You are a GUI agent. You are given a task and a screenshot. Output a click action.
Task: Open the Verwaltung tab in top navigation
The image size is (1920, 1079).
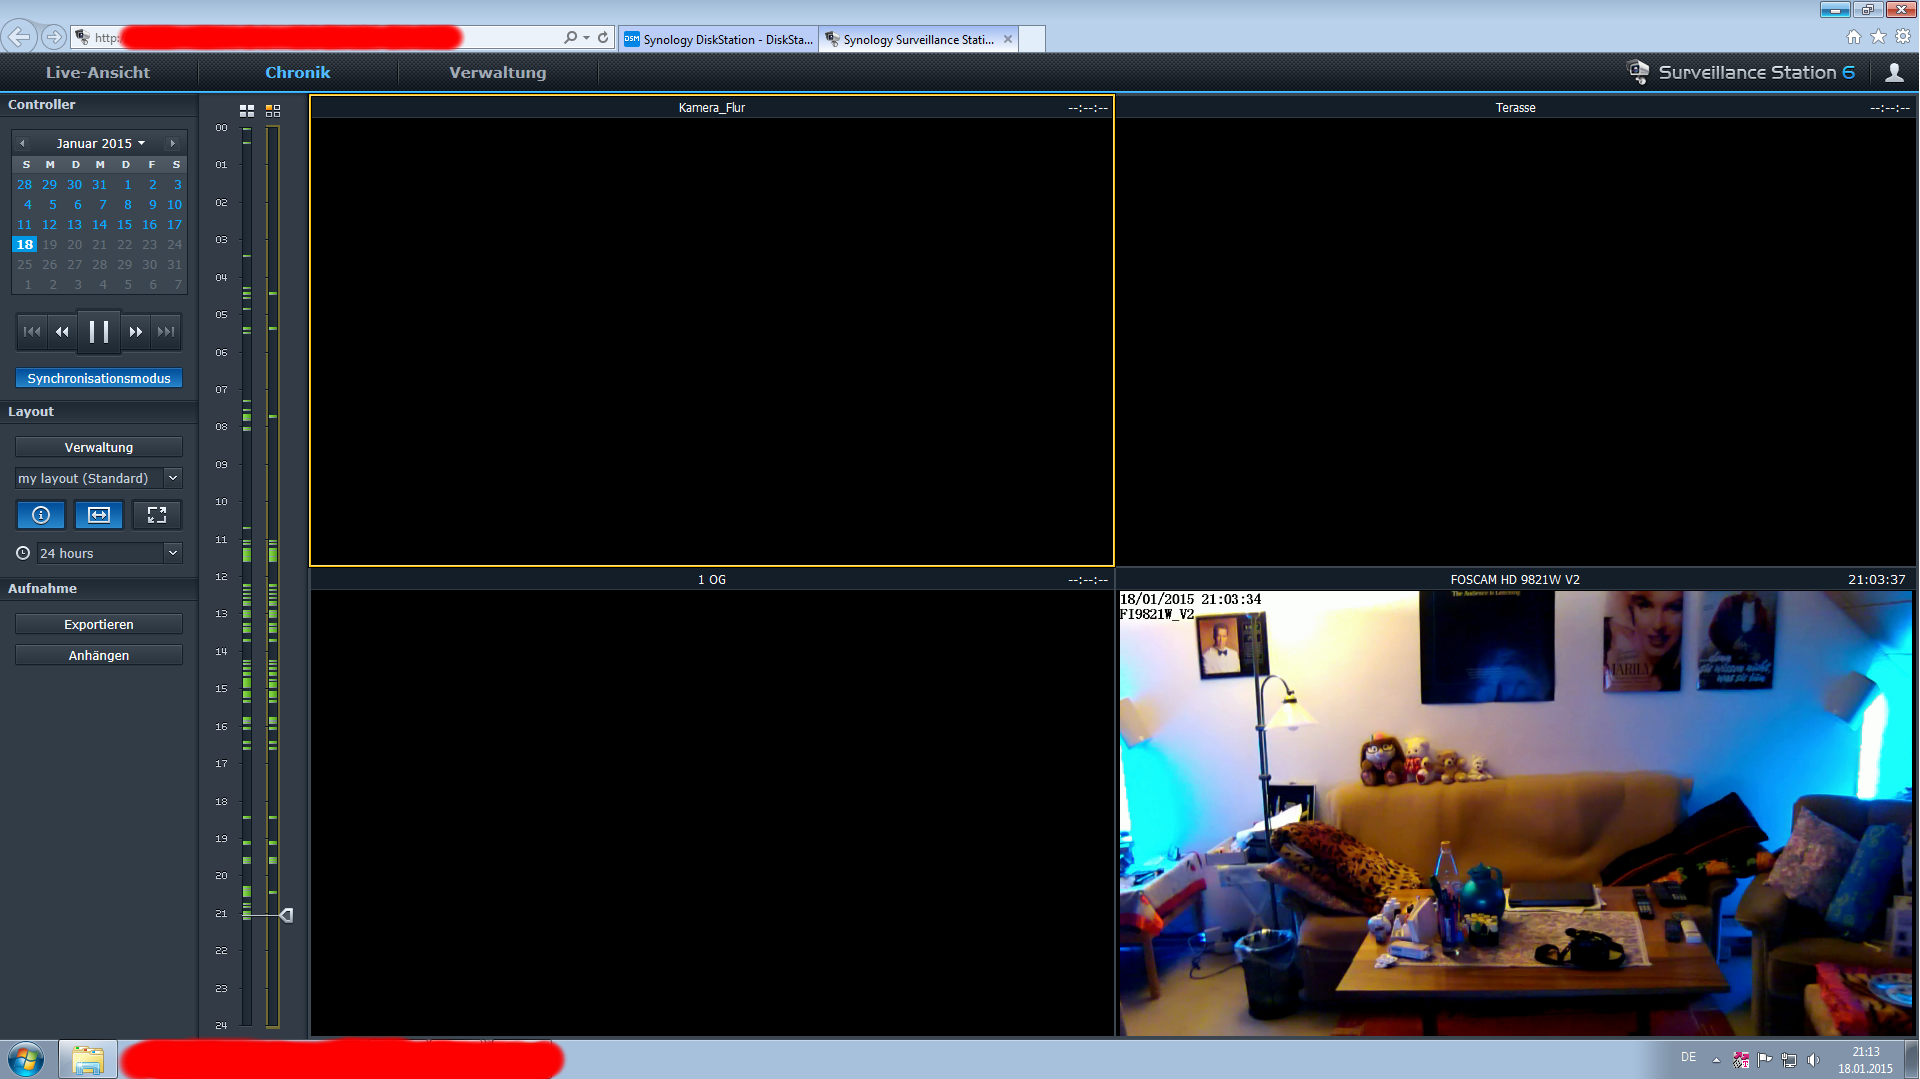pos(497,72)
